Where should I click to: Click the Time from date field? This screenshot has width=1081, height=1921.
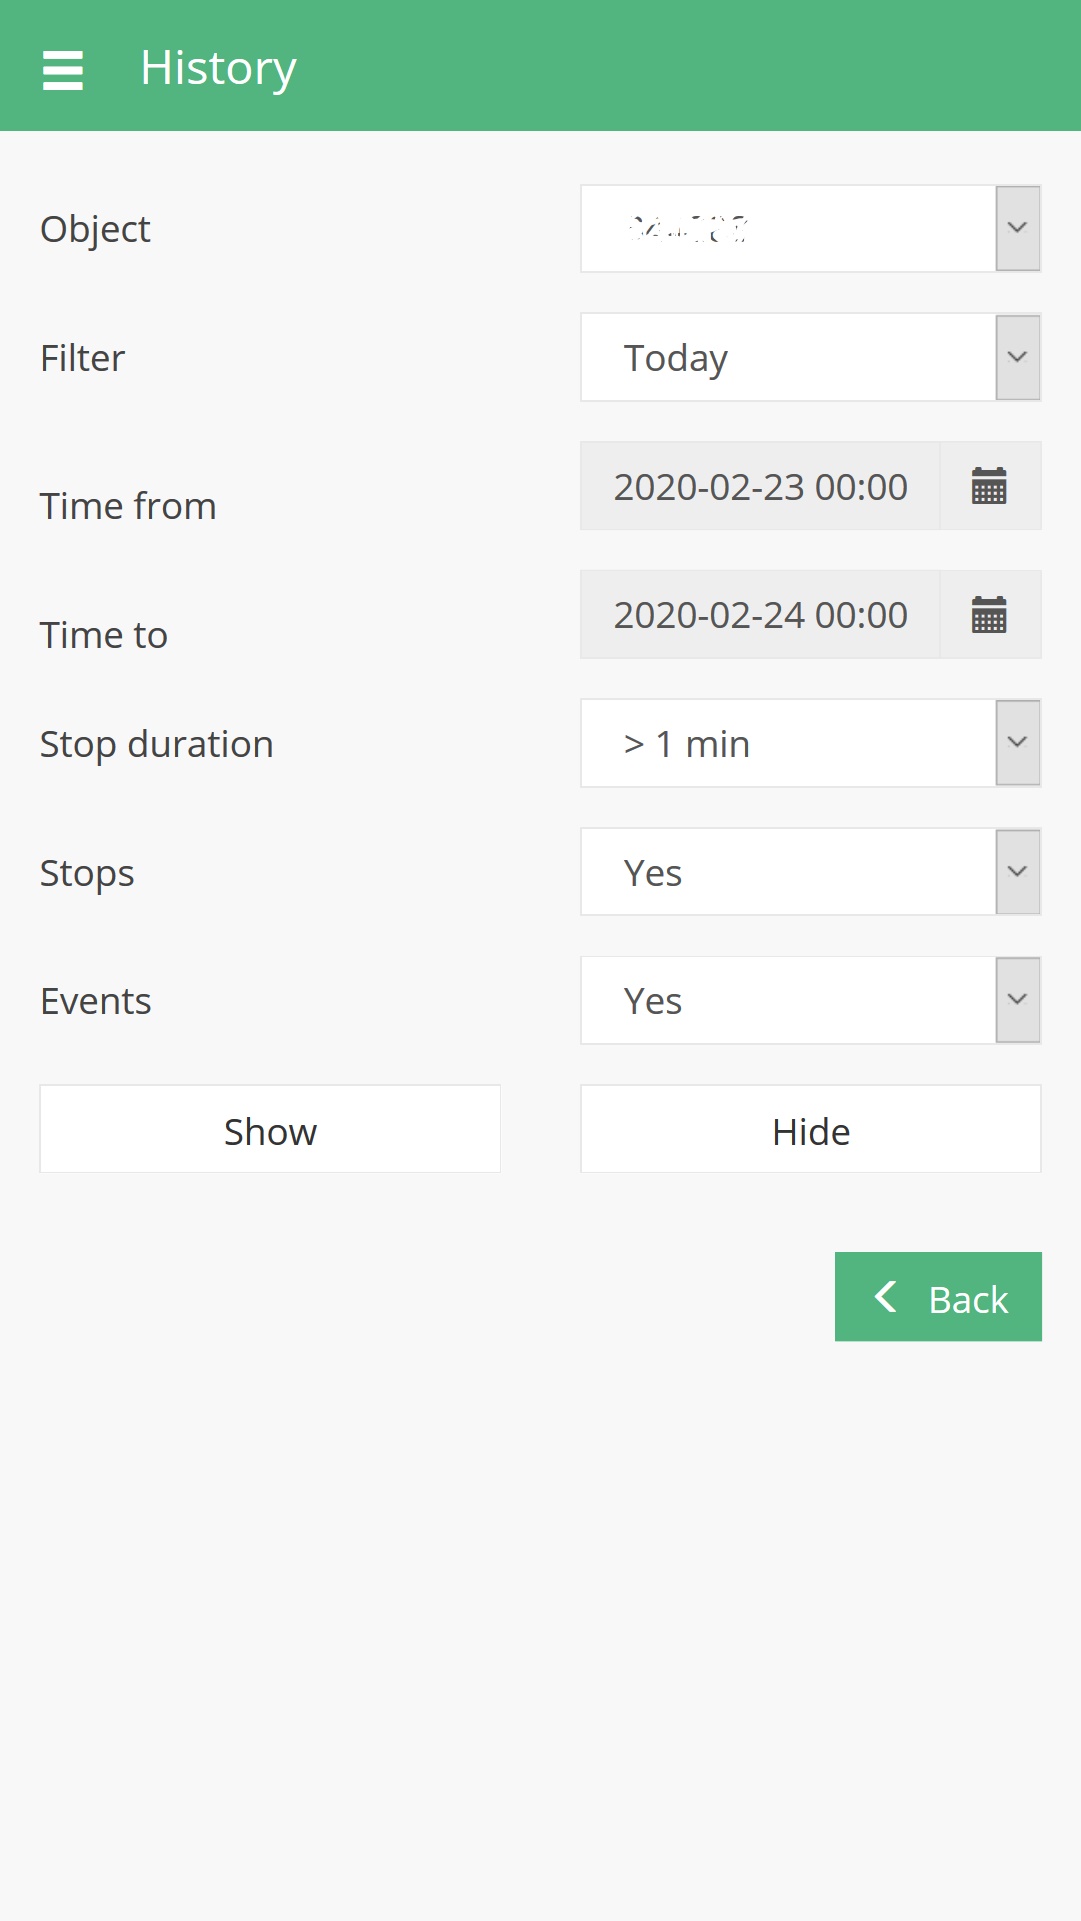click(x=760, y=487)
